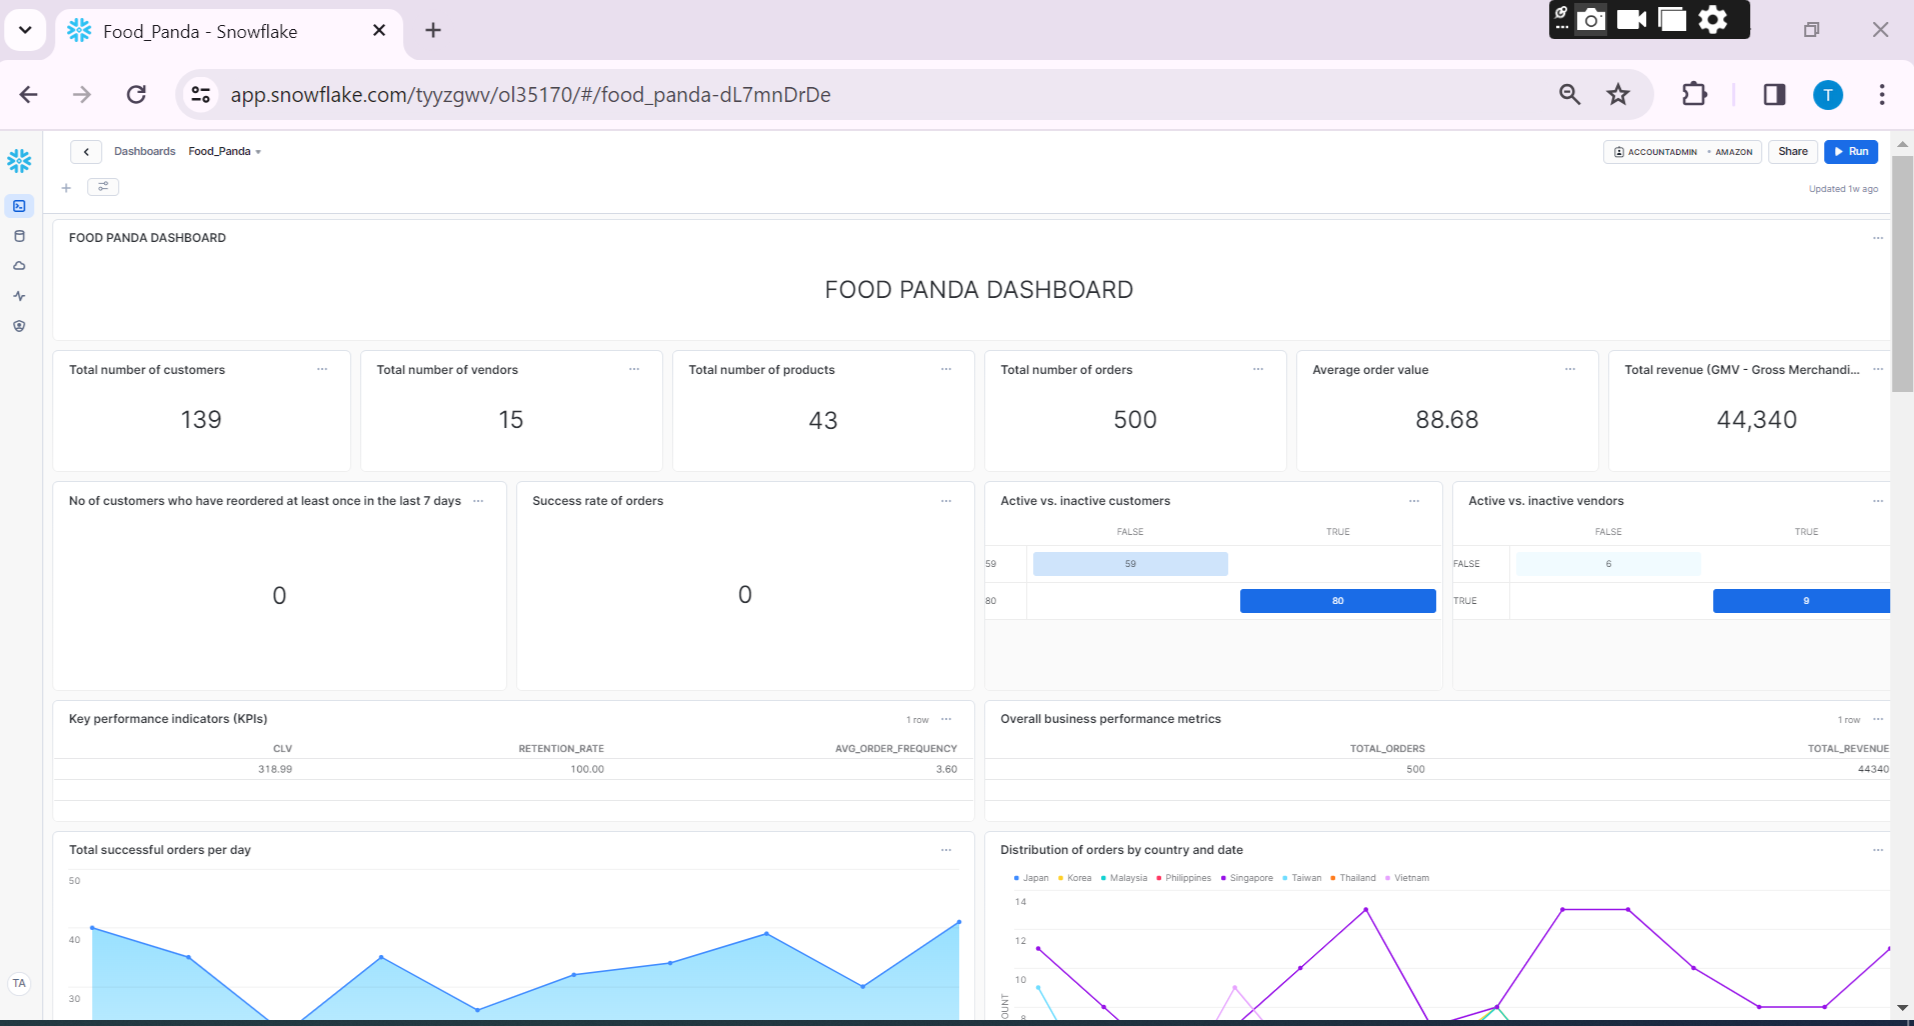Open Chrome three-dot menu
This screenshot has height=1026, width=1914.
pos(1881,94)
